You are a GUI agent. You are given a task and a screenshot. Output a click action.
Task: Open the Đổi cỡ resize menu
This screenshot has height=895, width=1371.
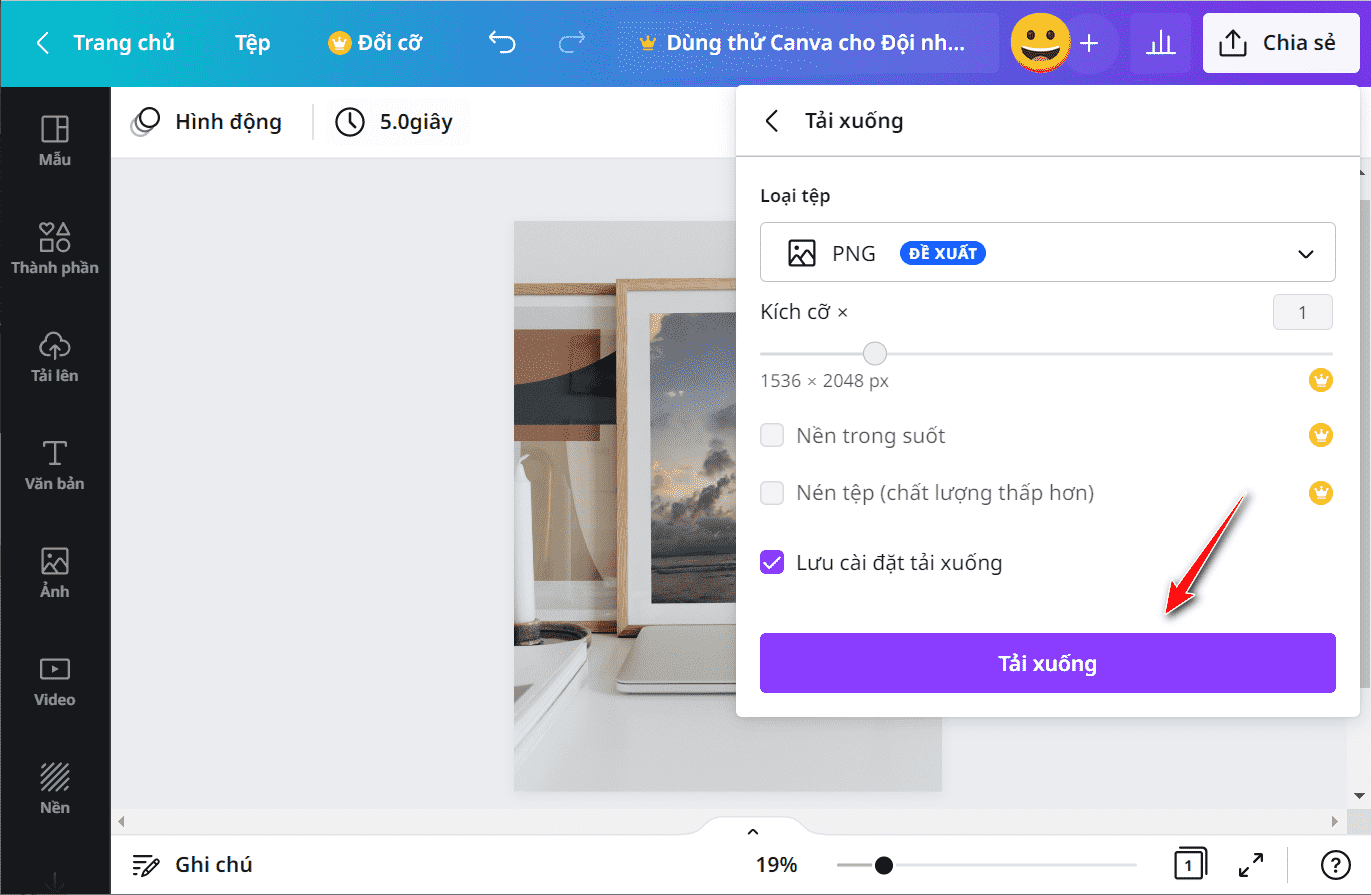coord(375,43)
